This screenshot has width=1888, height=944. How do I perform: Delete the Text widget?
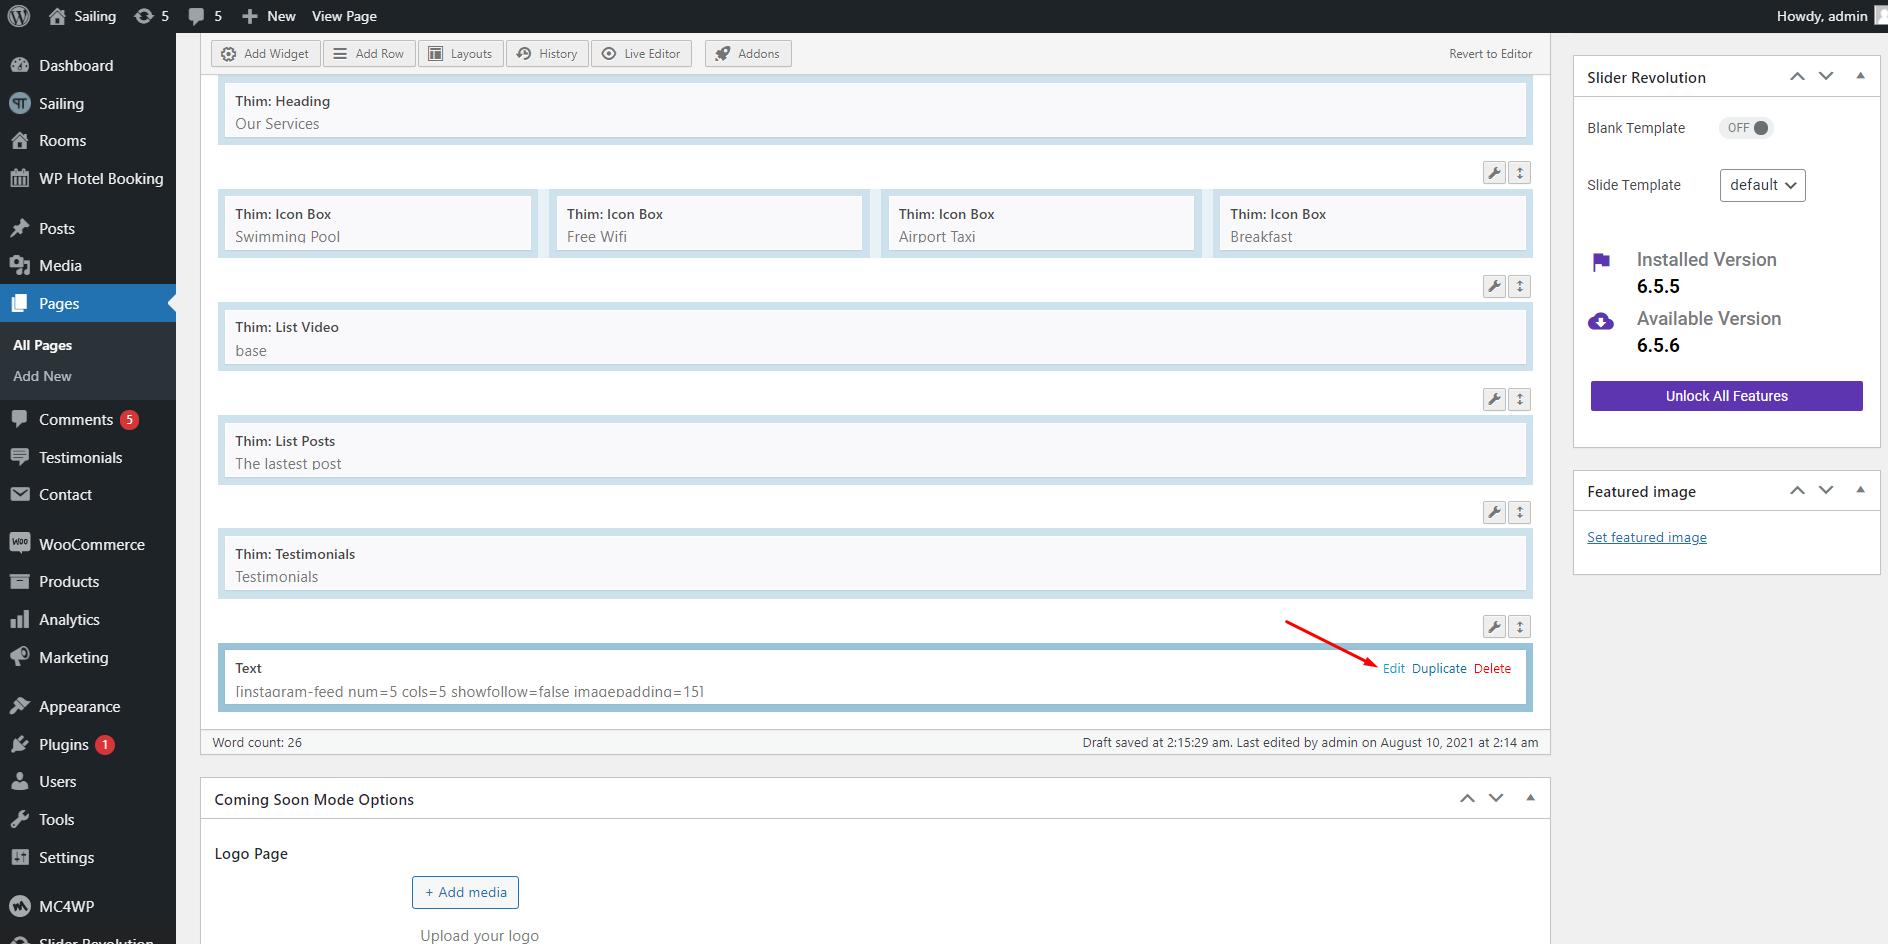[x=1492, y=669]
